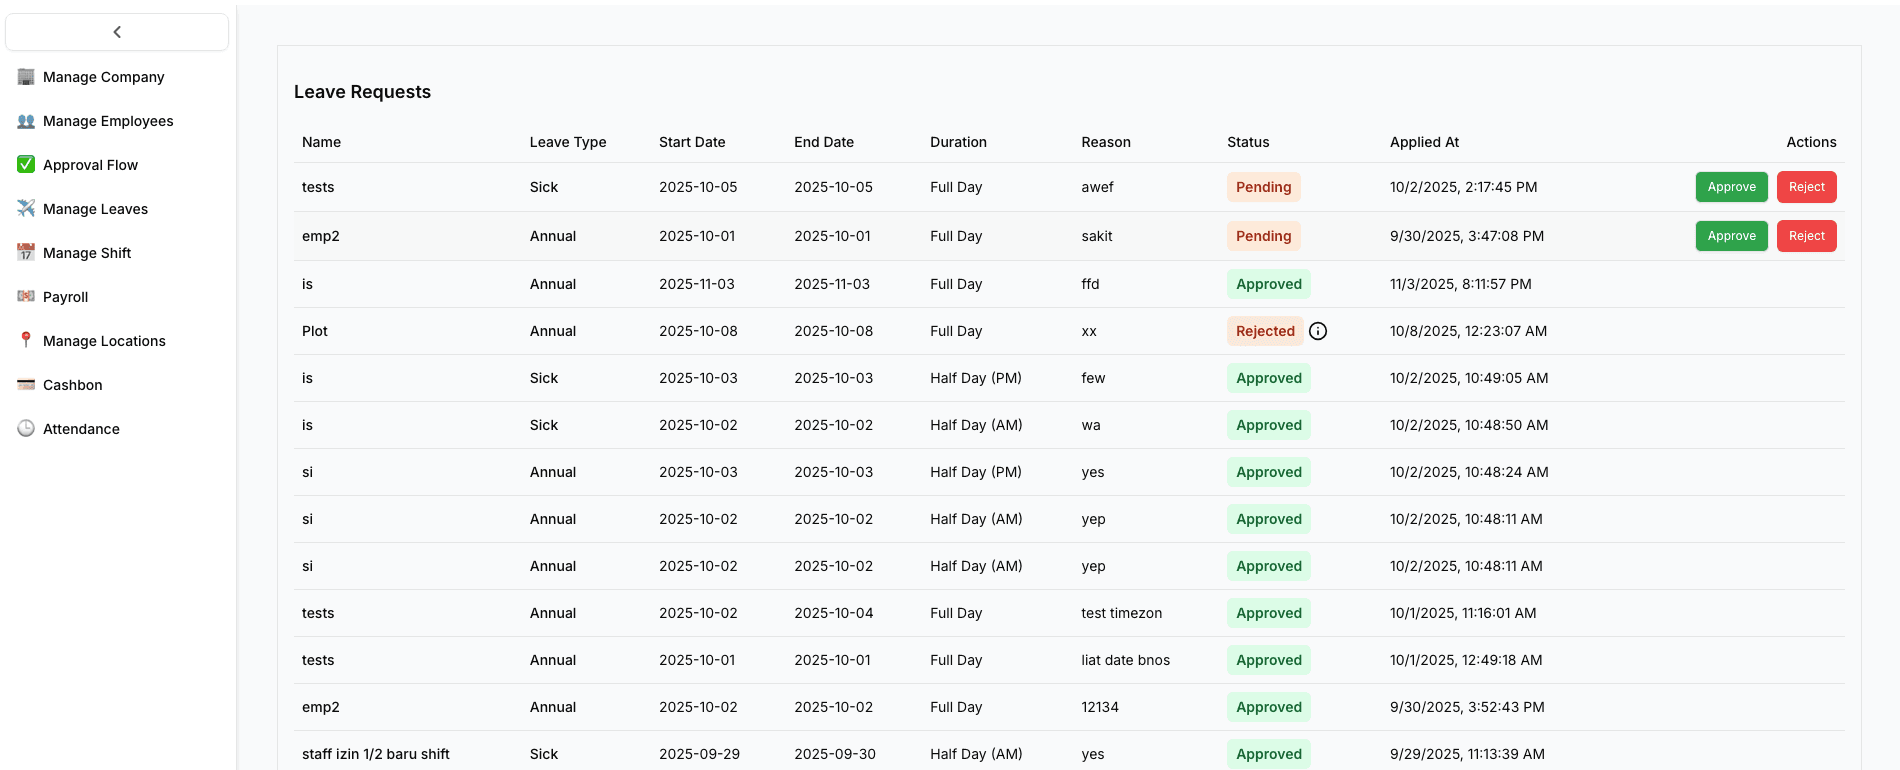Click the Rejected status badge for Plot

[x=1264, y=331]
